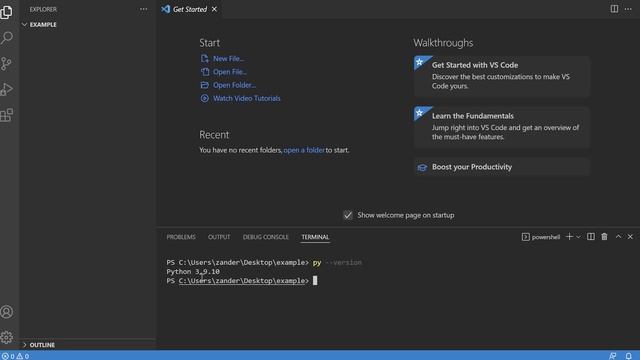This screenshot has height=360, width=640.
Task: Maximize the panel with up chevron
Action: coord(618,237)
